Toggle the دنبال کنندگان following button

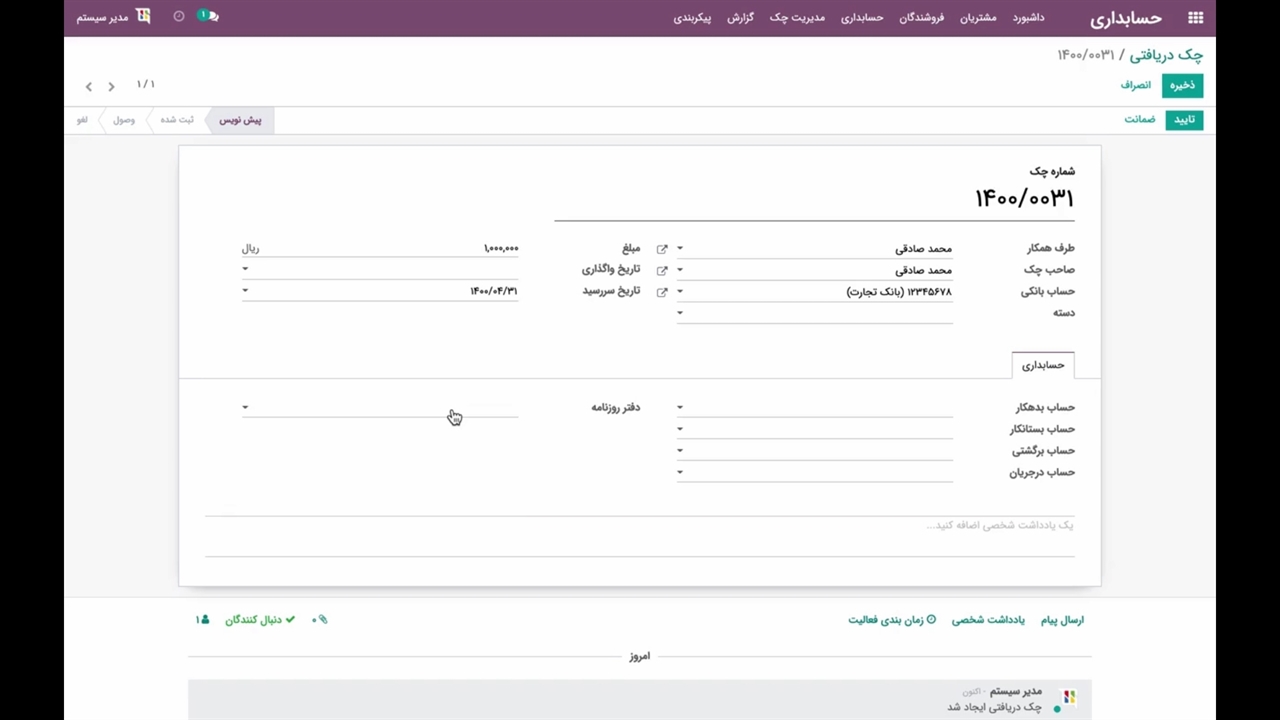pos(260,620)
